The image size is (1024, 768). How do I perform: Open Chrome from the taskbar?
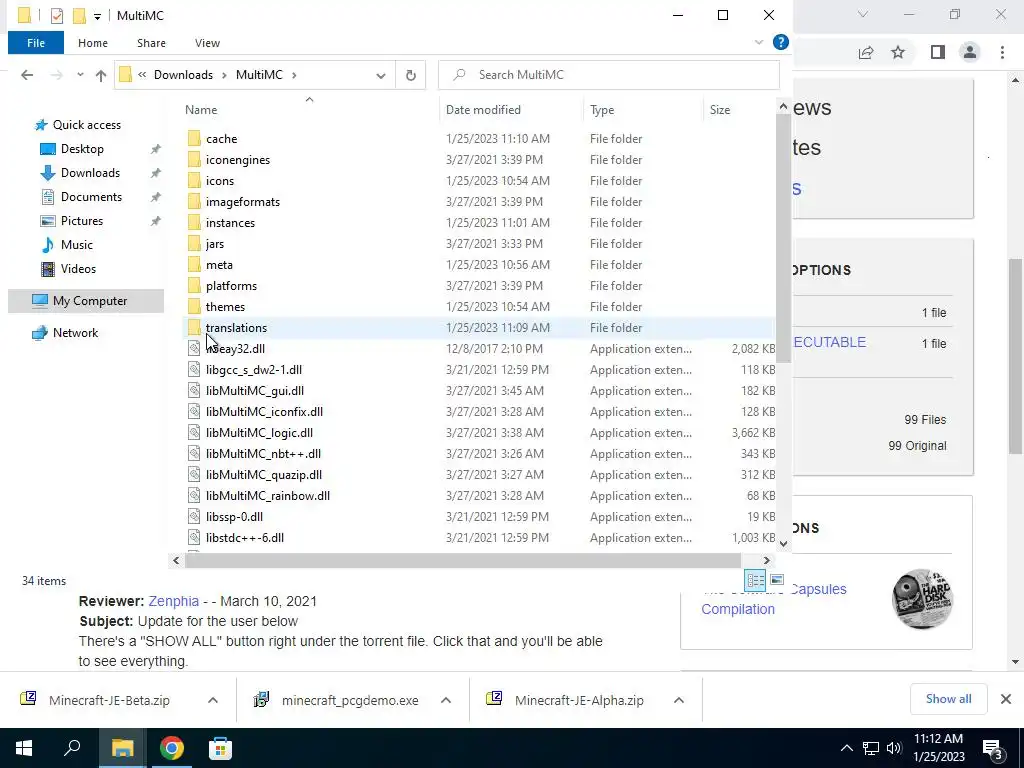coord(172,748)
